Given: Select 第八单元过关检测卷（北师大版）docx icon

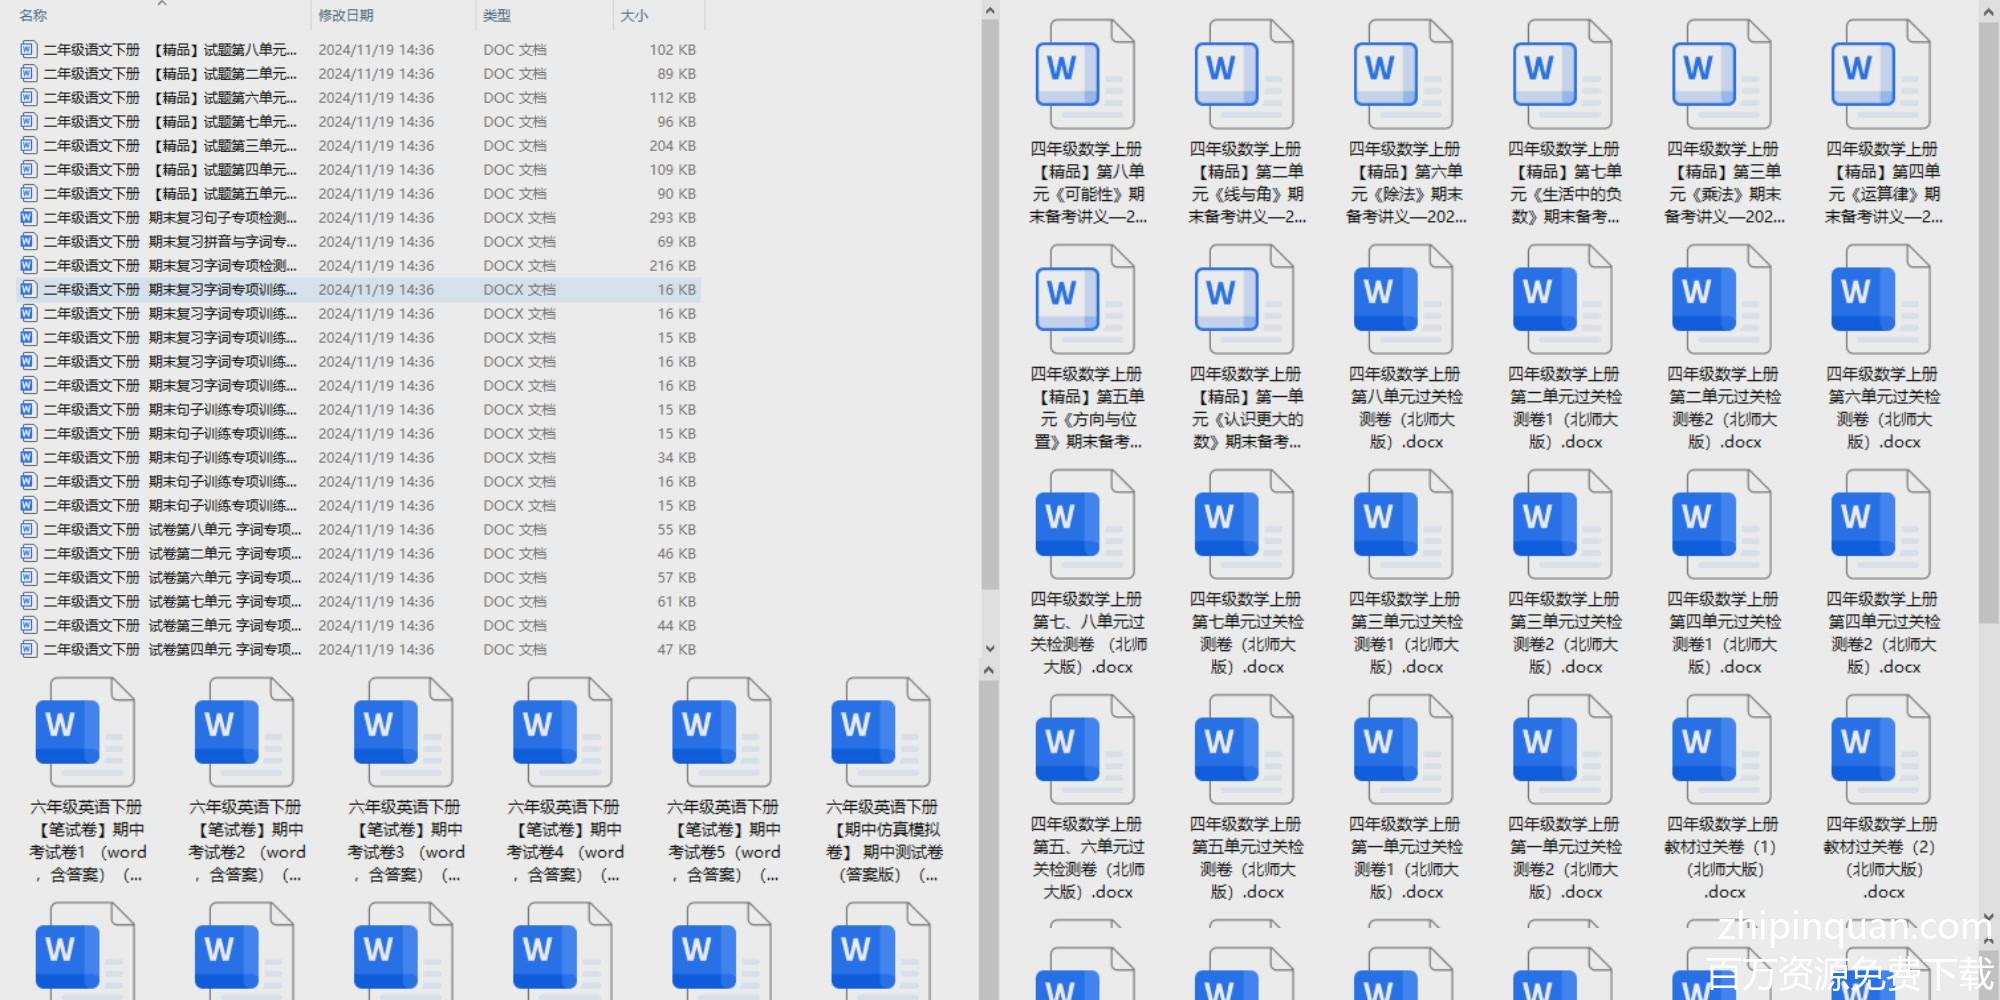Looking at the screenshot, I should pos(1403,300).
